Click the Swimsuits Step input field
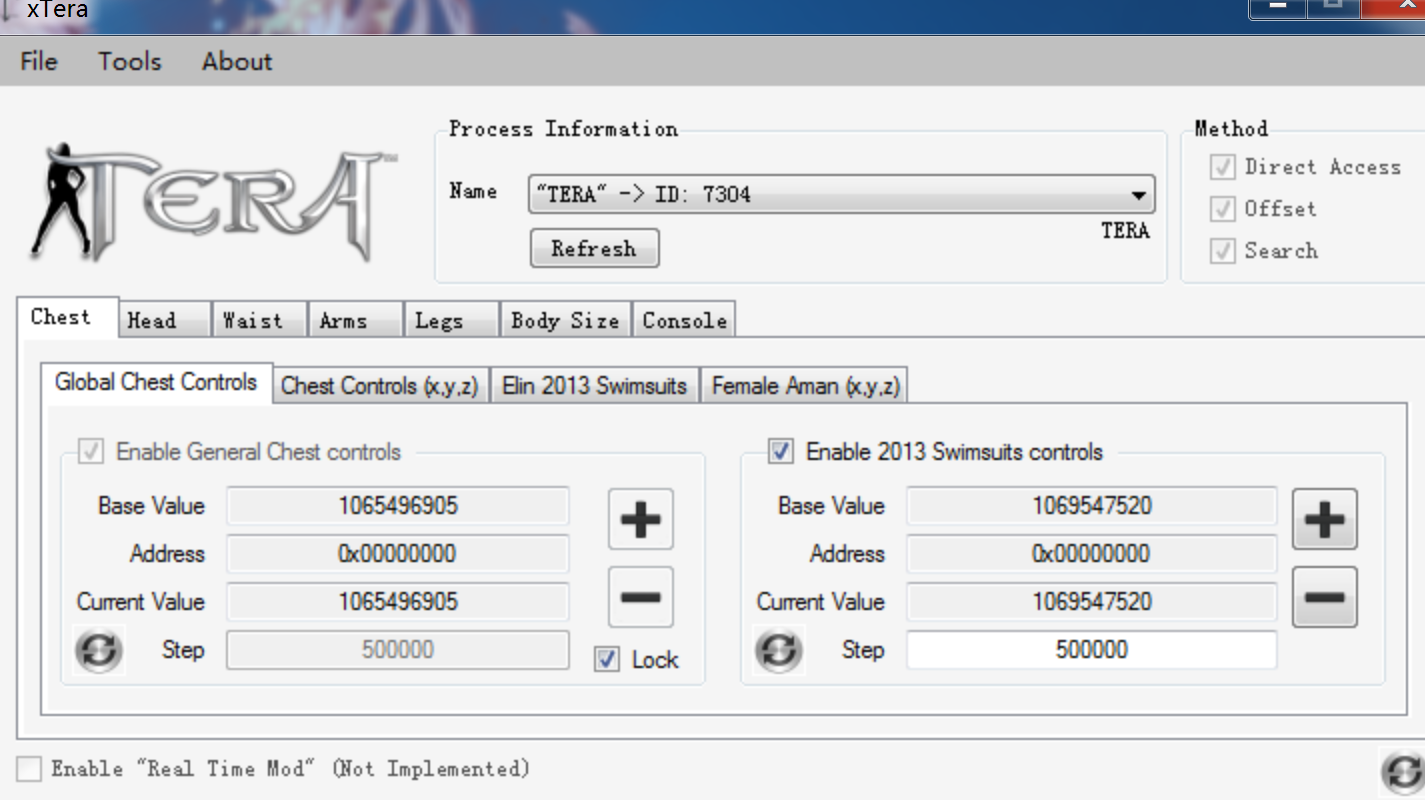The image size is (1425, 800). pyautogui.click(x=1091, y=650)
